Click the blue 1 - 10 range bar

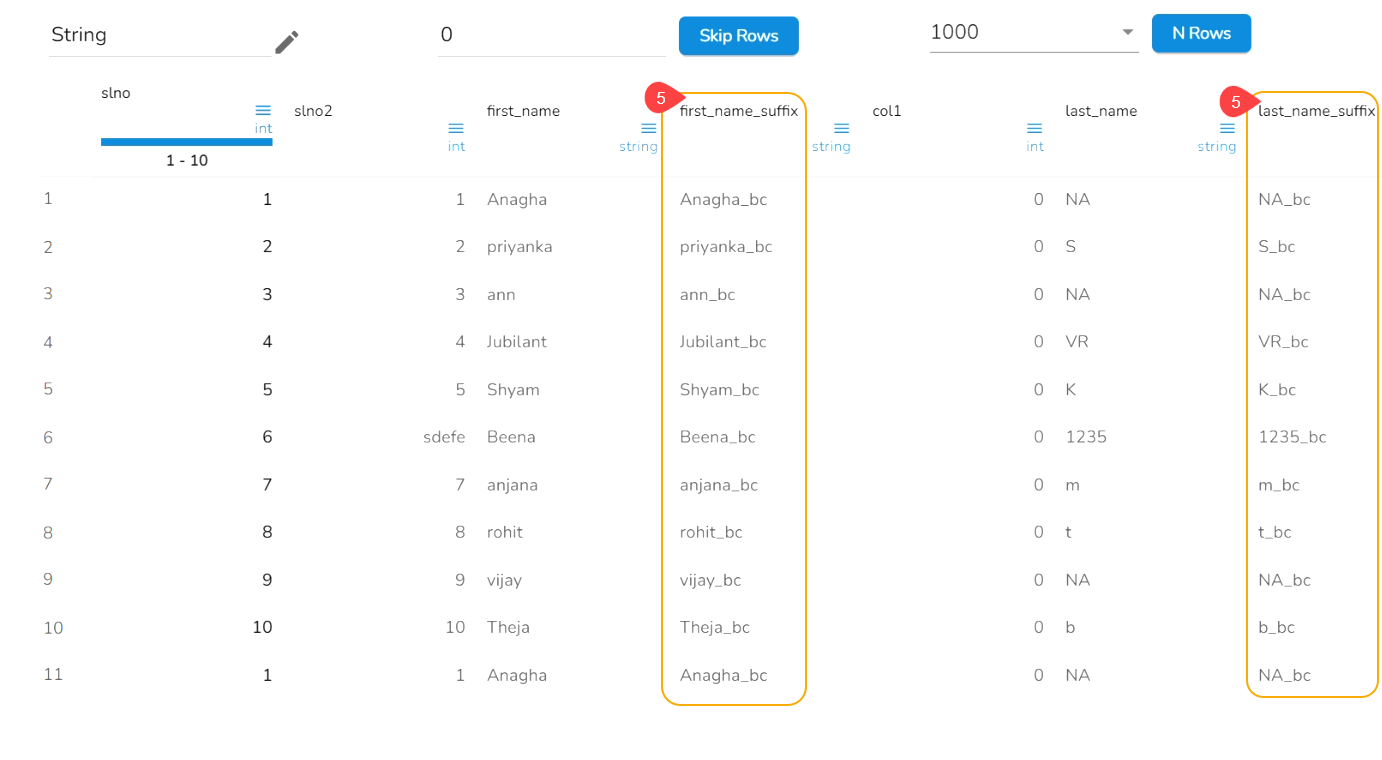click(187, 142)
